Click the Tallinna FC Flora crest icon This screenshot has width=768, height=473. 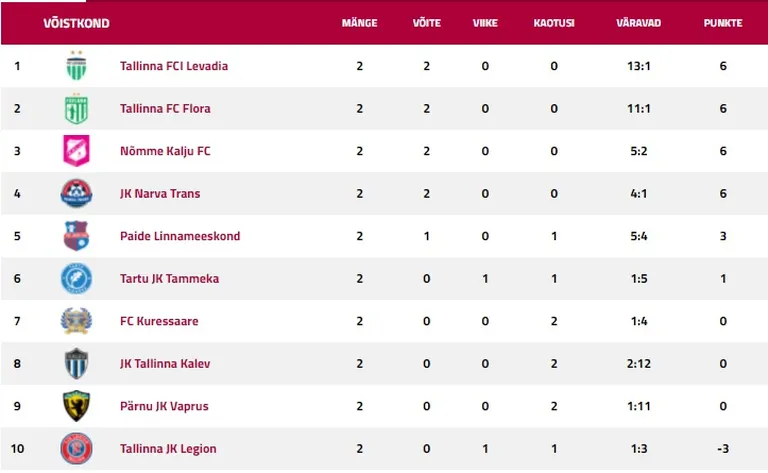[76, 108]
